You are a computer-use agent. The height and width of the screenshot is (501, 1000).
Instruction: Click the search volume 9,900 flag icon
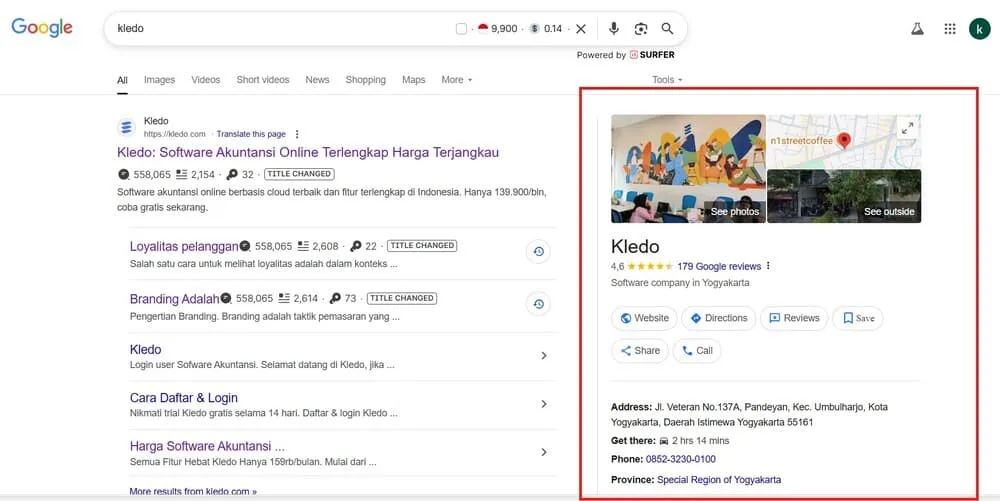pyautogui.click(x=483, y=29)
